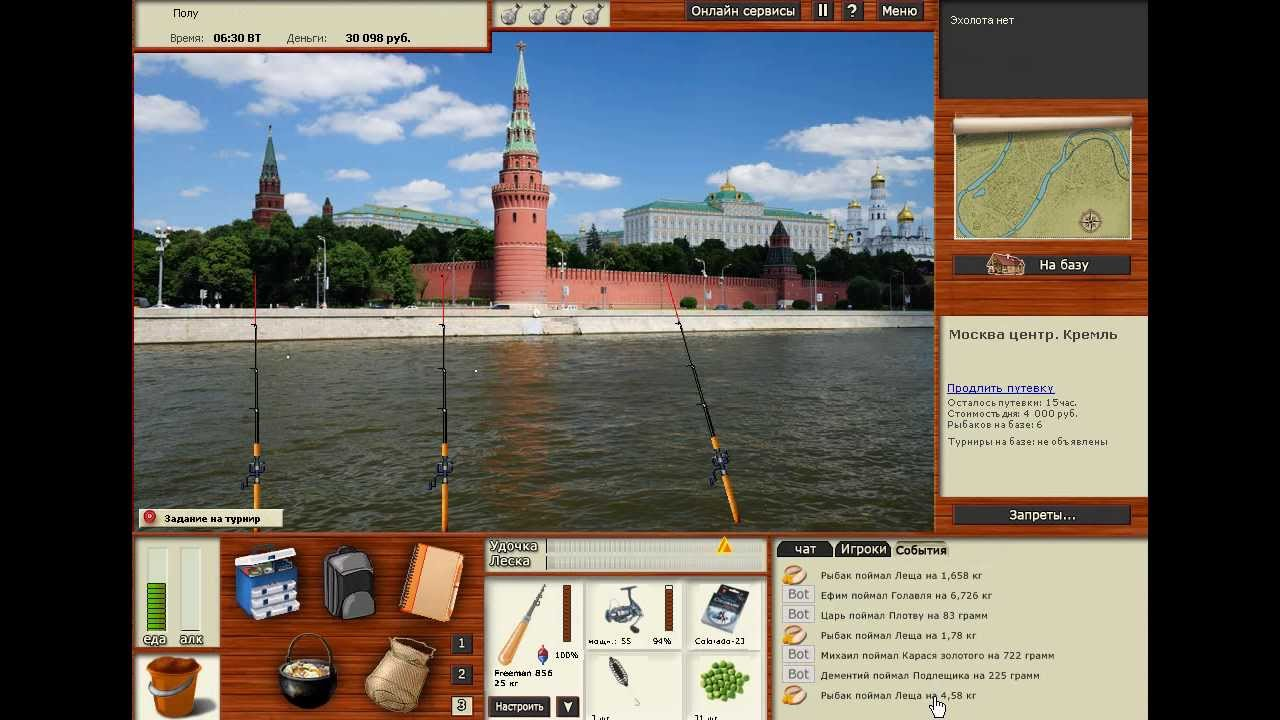Click the Леска tension gauge
This screenshot has height=720, width=1280.
(654, 562)
